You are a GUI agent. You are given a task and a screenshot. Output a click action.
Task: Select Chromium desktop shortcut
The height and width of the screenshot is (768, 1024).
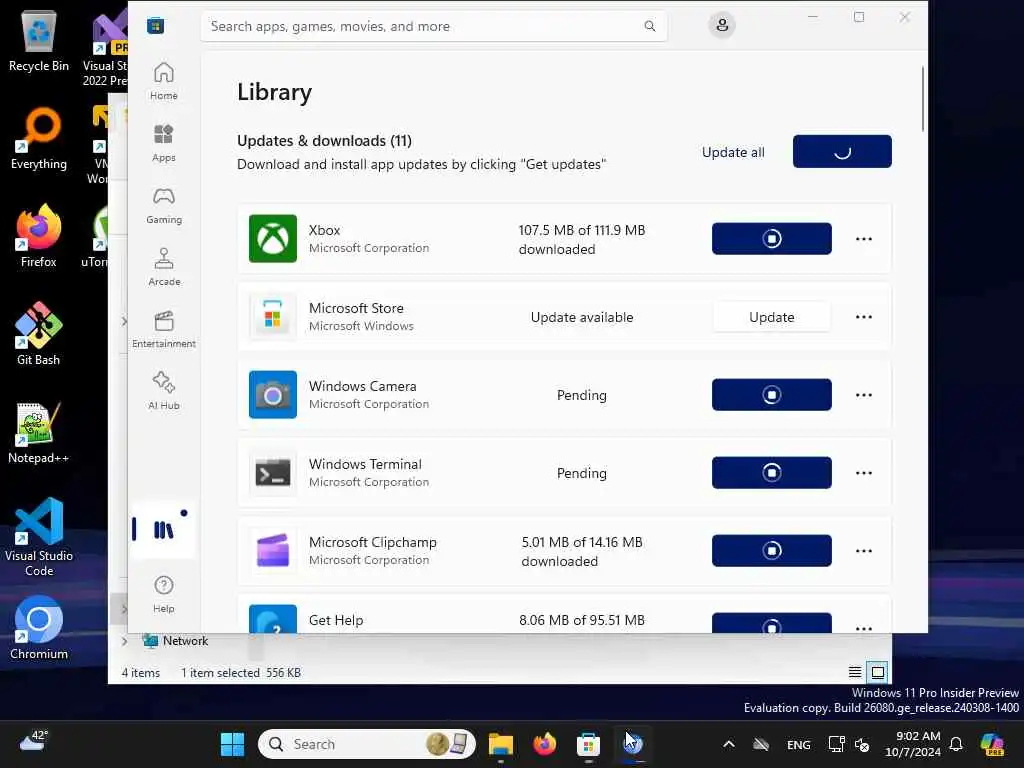coord(39,628)
